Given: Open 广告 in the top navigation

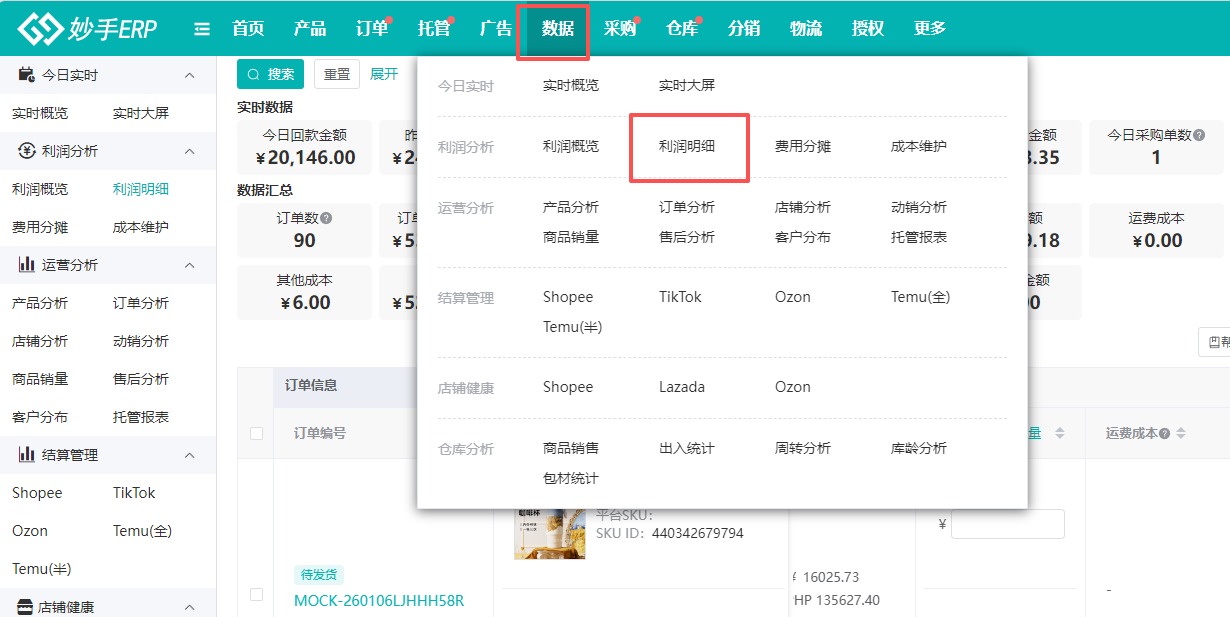Looking at the screenshot, I should point(496,29).
